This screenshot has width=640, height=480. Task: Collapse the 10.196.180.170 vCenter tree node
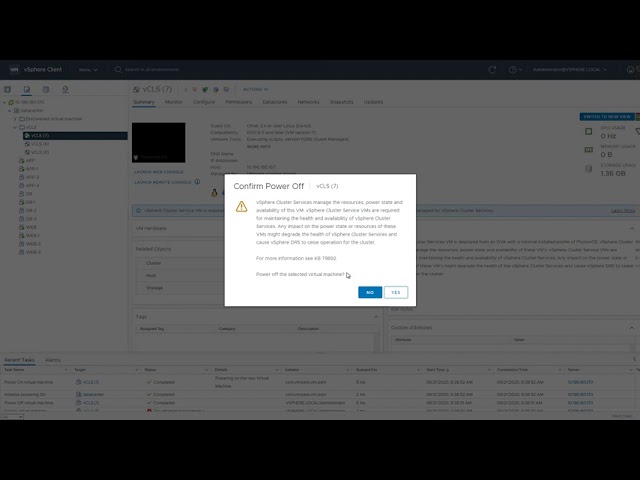pyautogui.click(x=4, y=102)
